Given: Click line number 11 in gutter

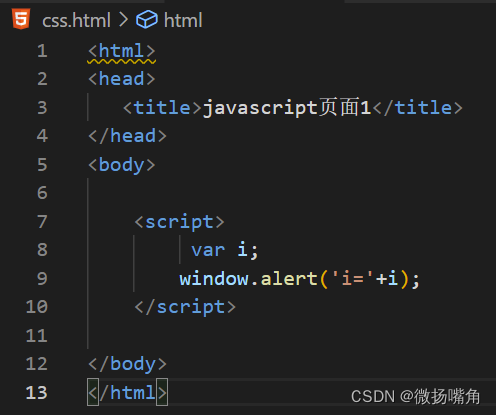Looking at the screenshot, I should (x=37, y=336).
